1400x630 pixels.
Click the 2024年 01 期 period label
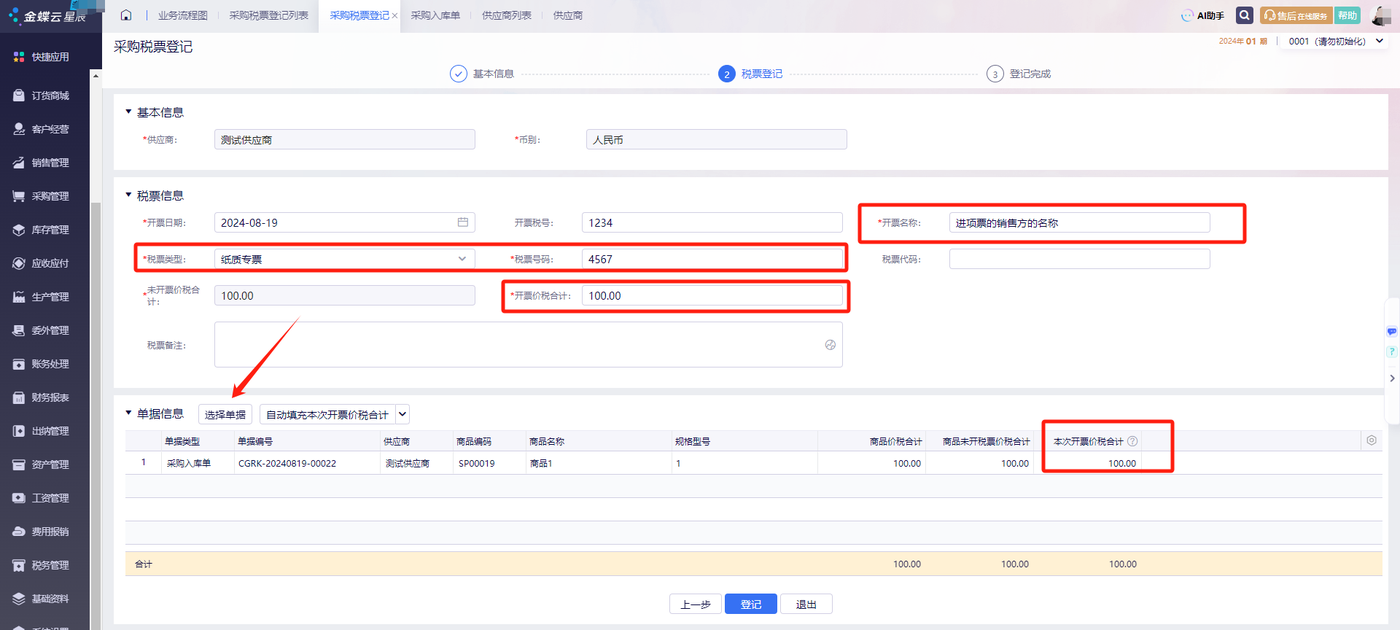point(1244,42)
